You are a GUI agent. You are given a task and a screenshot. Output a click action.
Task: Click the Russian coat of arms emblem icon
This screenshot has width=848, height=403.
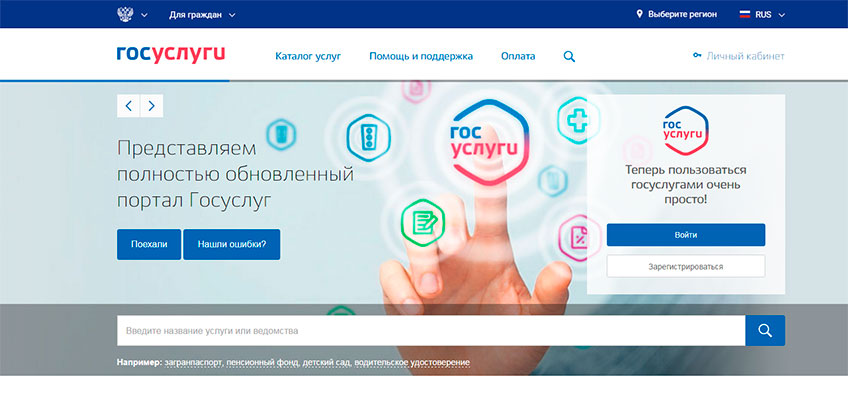click(125, 15)
